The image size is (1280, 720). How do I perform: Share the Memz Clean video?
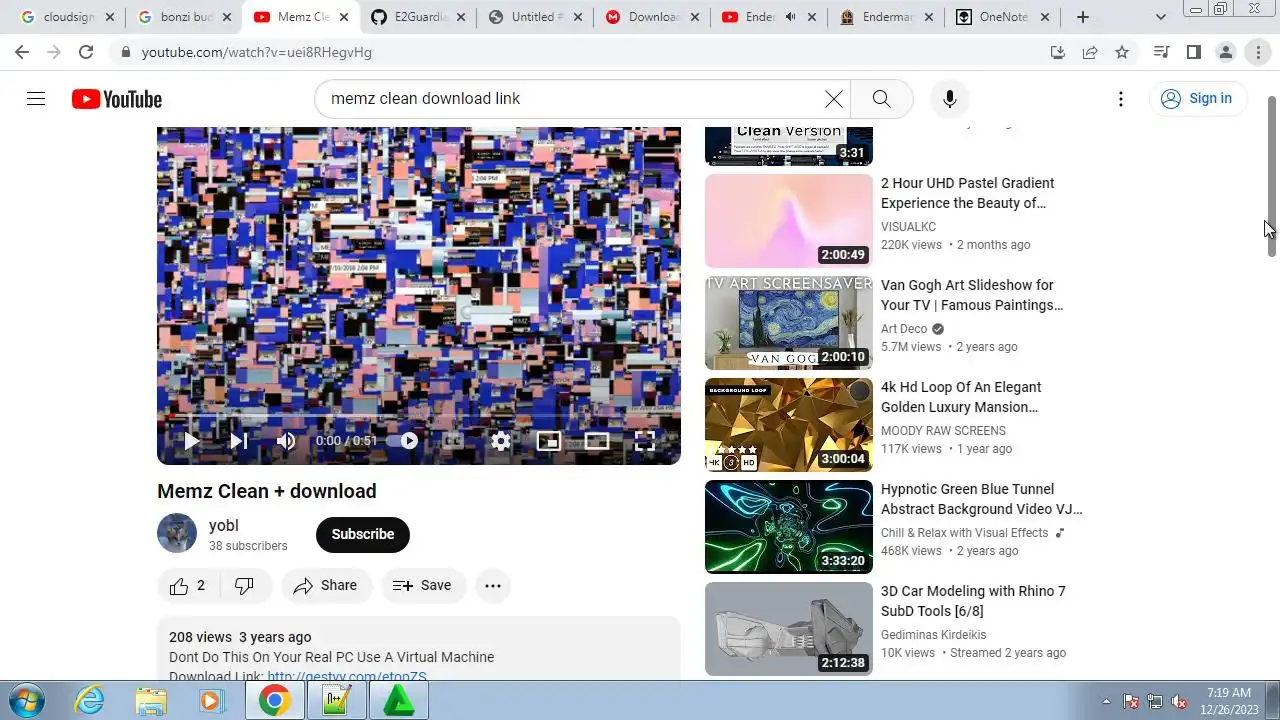pyautogui.click(x=326, y=586)
